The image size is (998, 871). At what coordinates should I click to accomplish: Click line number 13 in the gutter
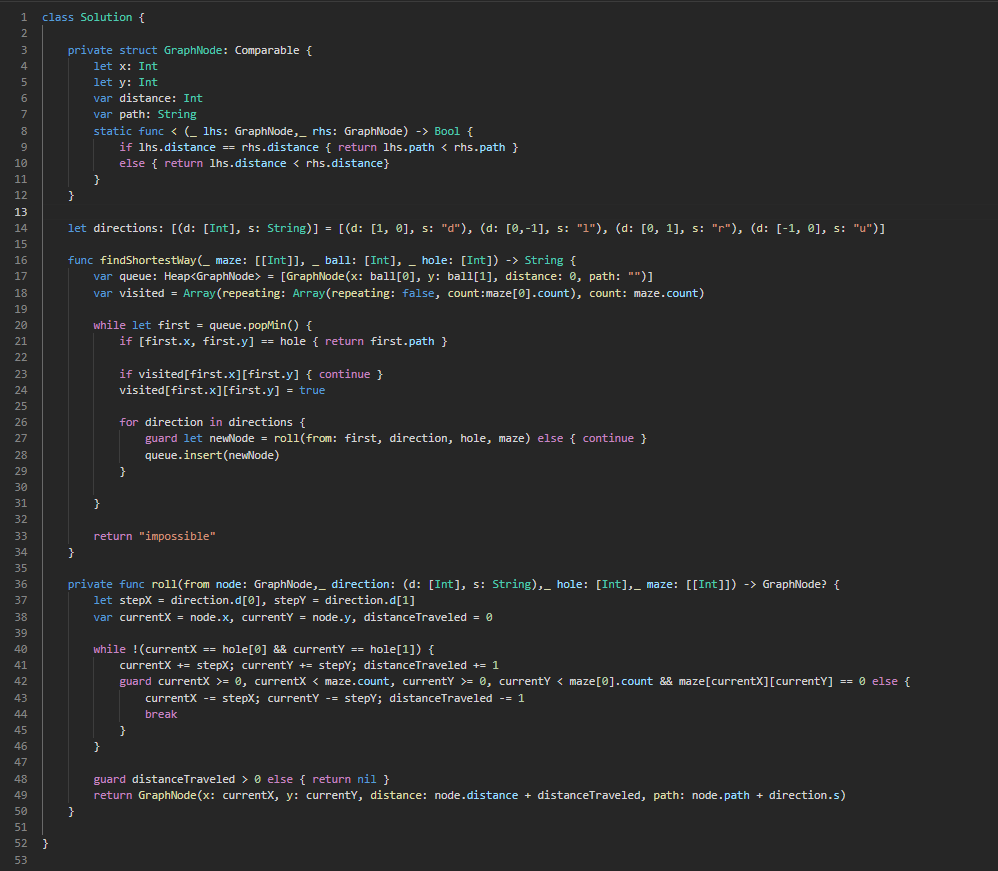coord(21,212)
